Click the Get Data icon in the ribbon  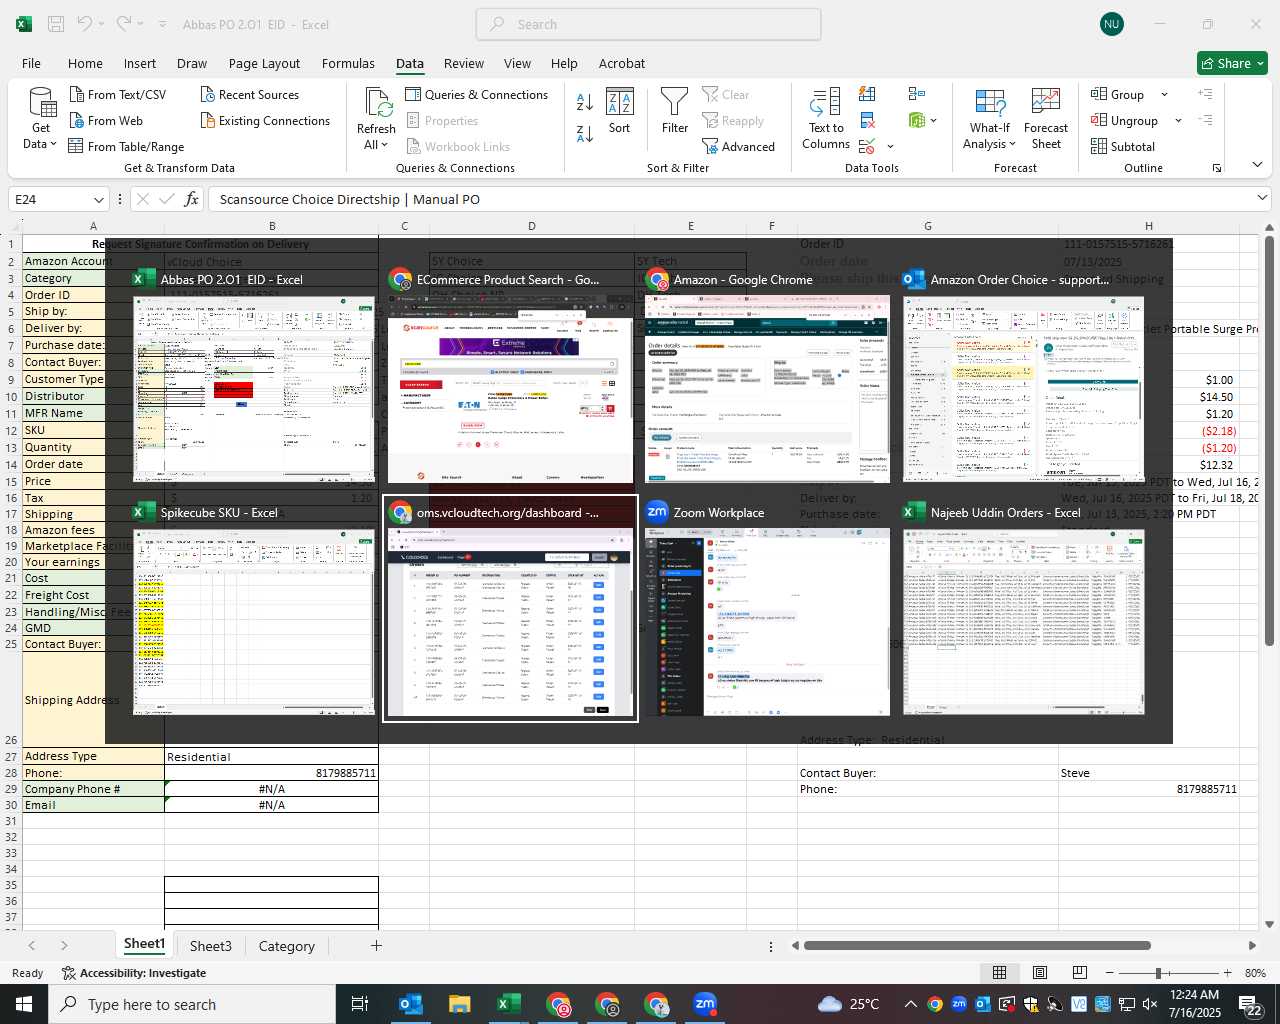(42, 104)
